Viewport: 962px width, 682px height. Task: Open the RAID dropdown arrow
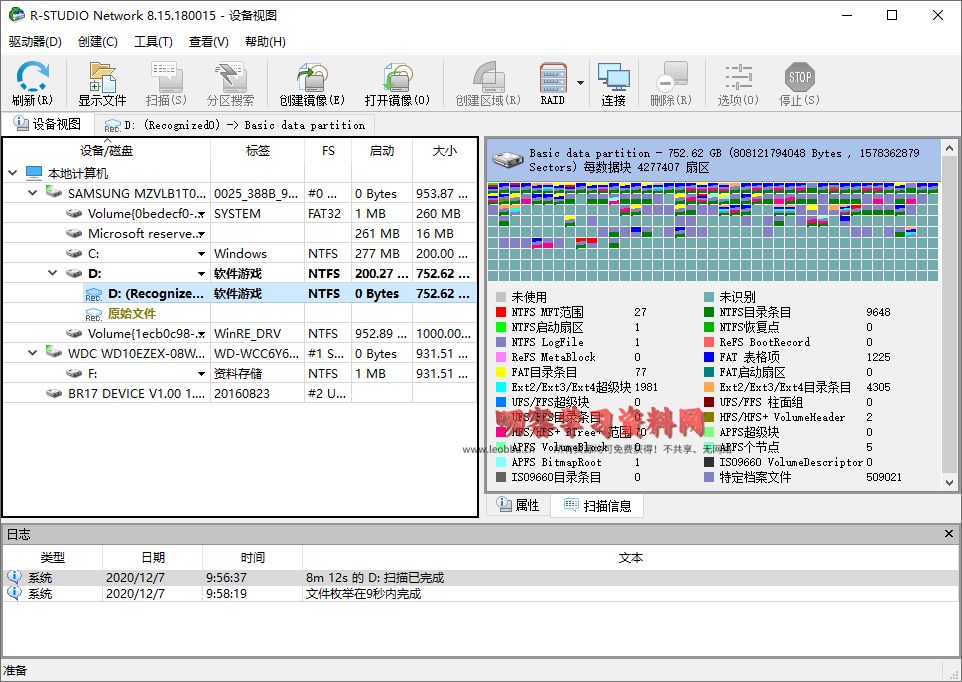tap(580, 82)
